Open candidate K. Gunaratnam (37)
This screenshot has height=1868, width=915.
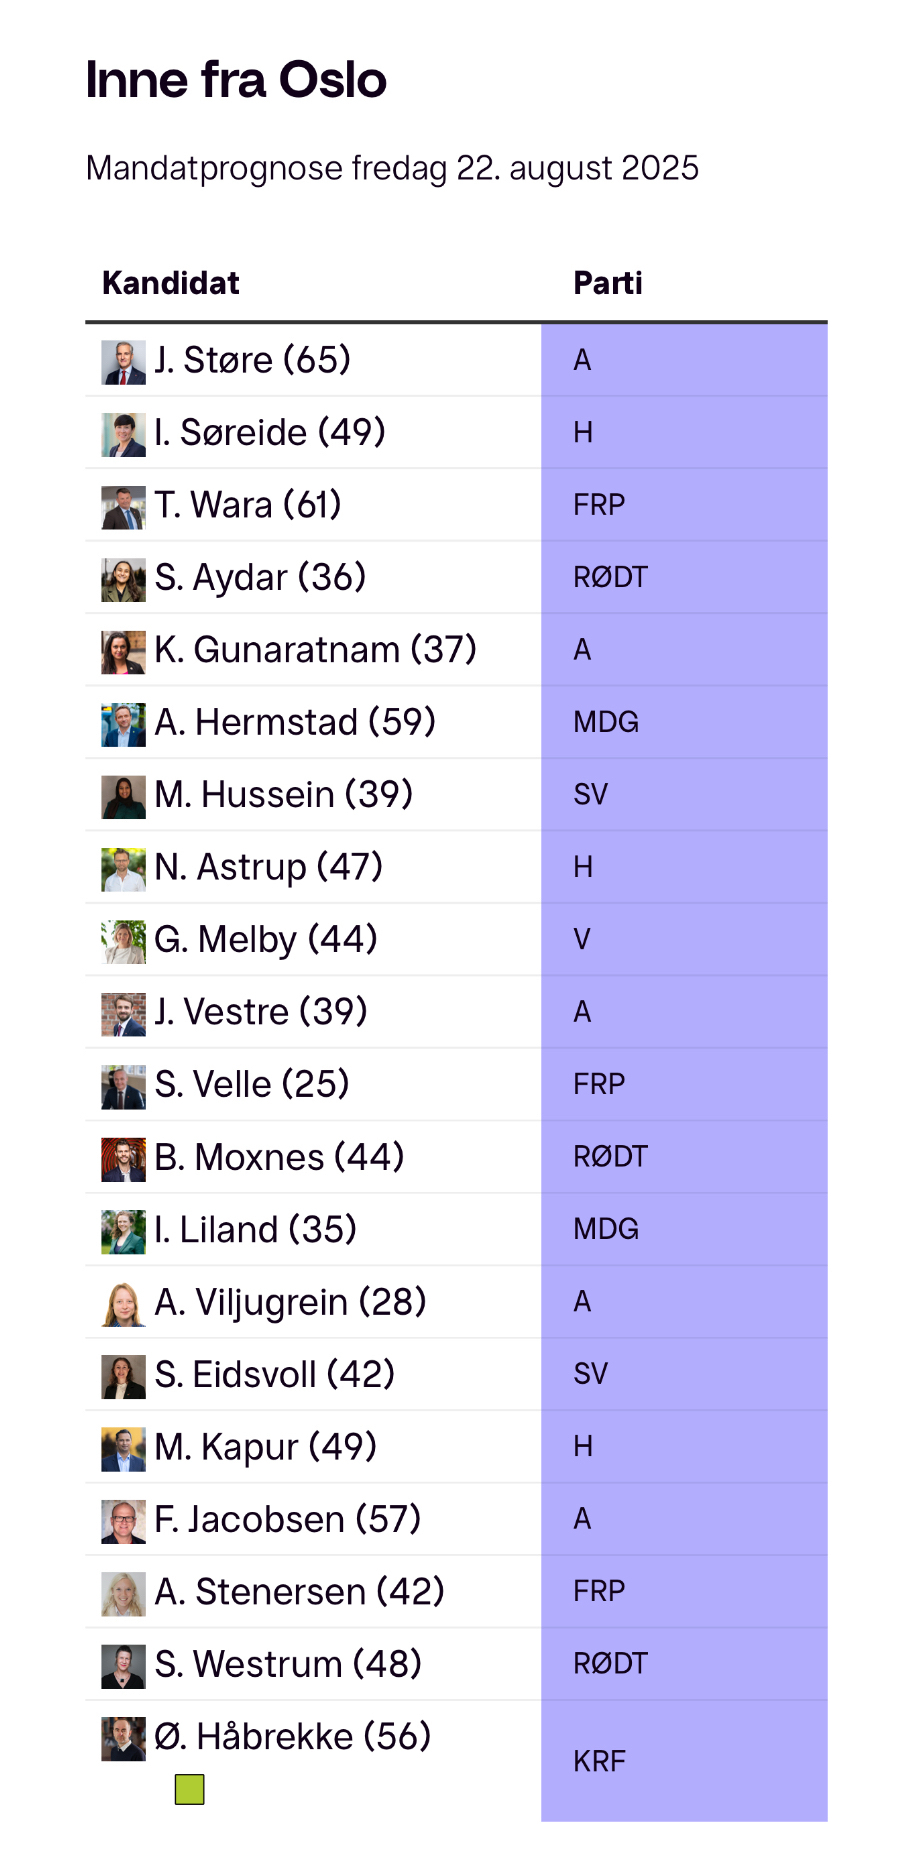[x=315, y=650]
